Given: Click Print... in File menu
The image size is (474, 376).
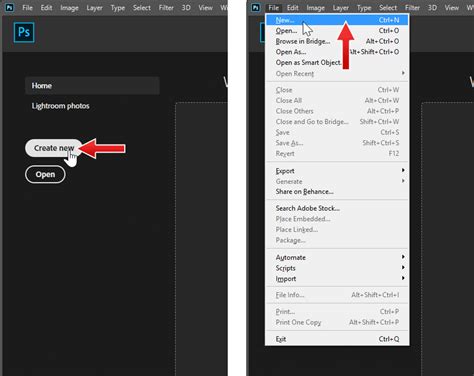Looking at the screenshot, I should pyautogui.click(x=337, y=312).
